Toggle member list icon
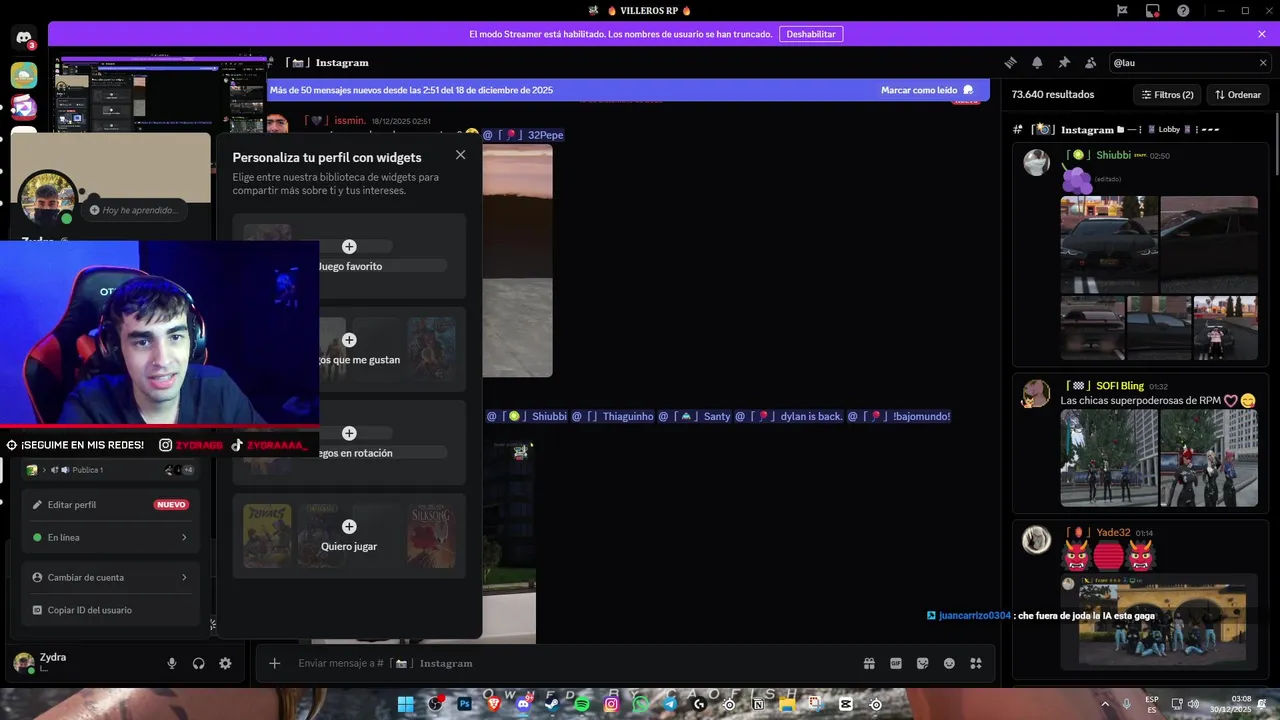Viewport: 1280px width, 720px height. (1090, 62)
